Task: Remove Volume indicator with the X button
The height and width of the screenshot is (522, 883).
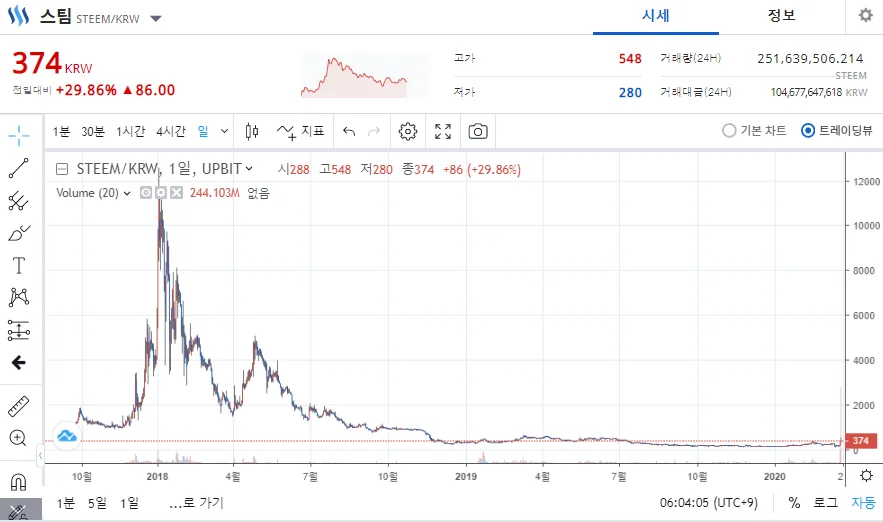Action: tap(177, 193)
